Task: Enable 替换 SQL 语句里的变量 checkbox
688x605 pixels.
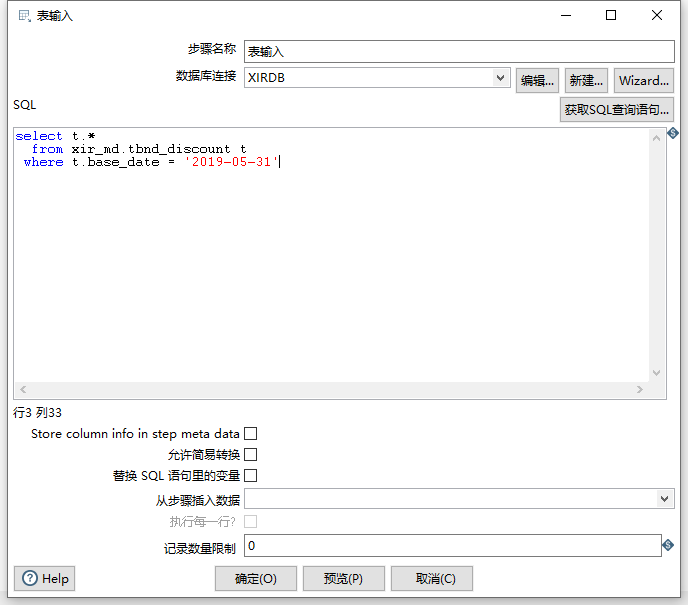Action: pos(251,476)
